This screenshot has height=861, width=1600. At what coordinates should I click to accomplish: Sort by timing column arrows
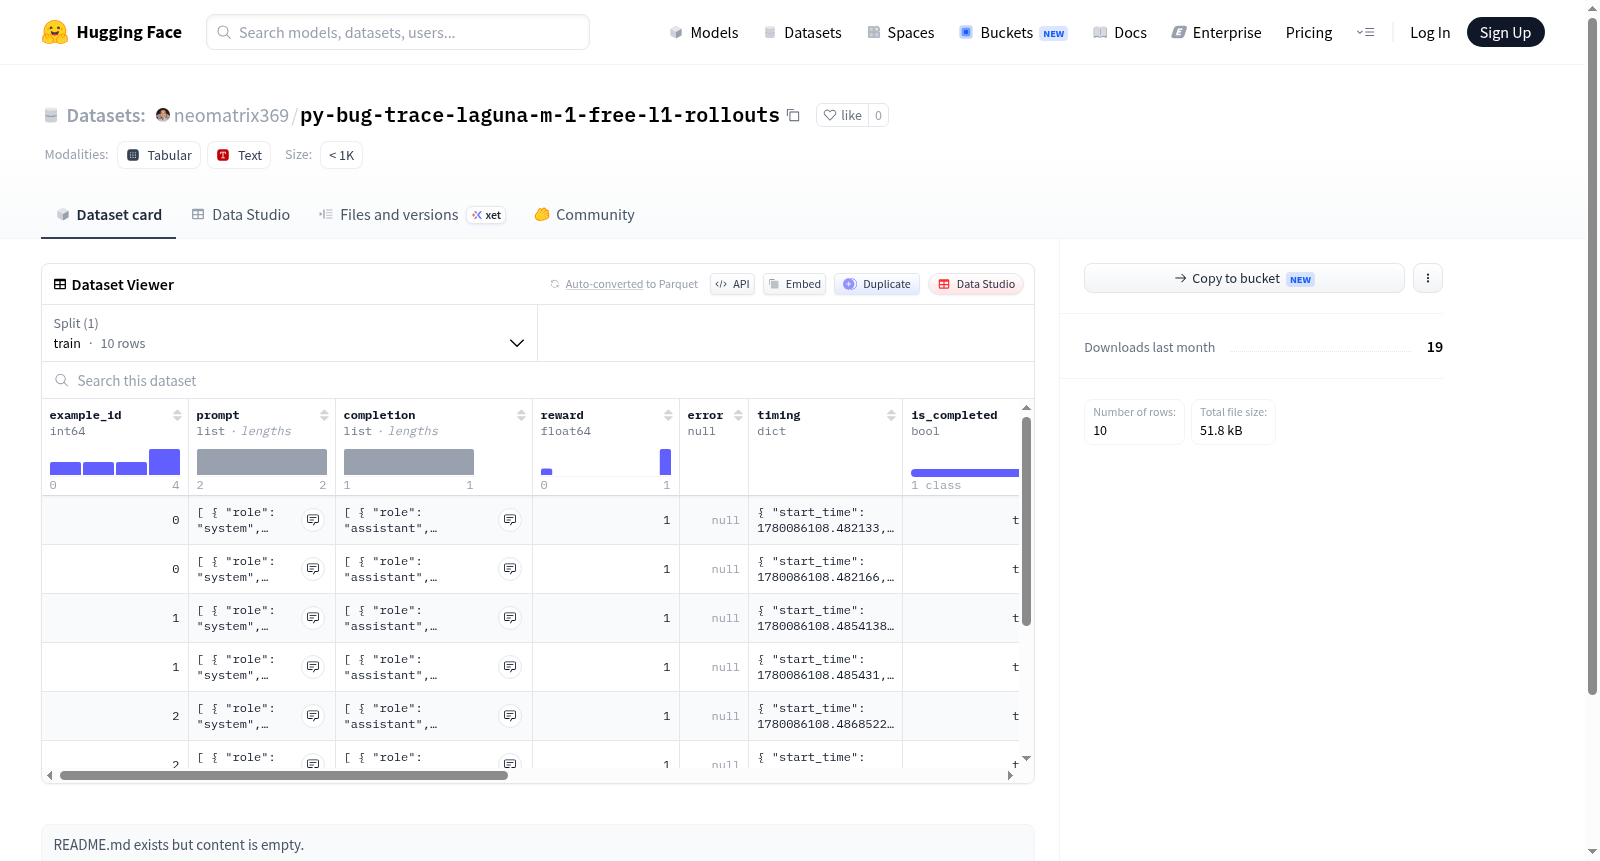click(891, 415)
